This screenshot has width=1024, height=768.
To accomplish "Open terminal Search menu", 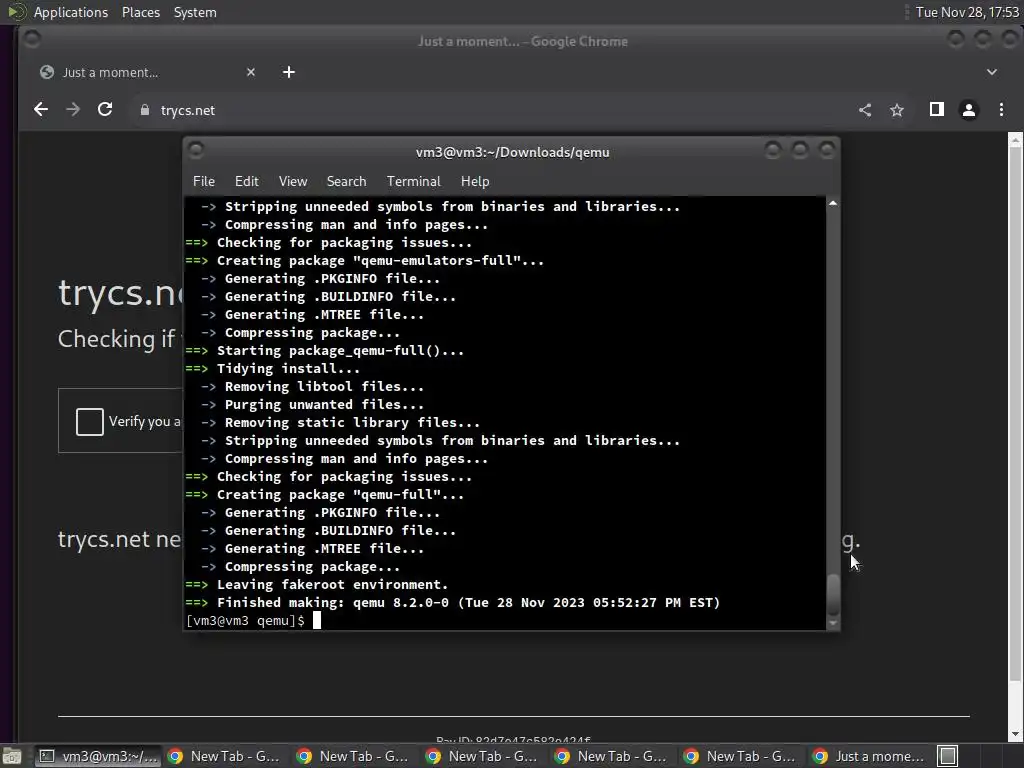I will 346,182.
